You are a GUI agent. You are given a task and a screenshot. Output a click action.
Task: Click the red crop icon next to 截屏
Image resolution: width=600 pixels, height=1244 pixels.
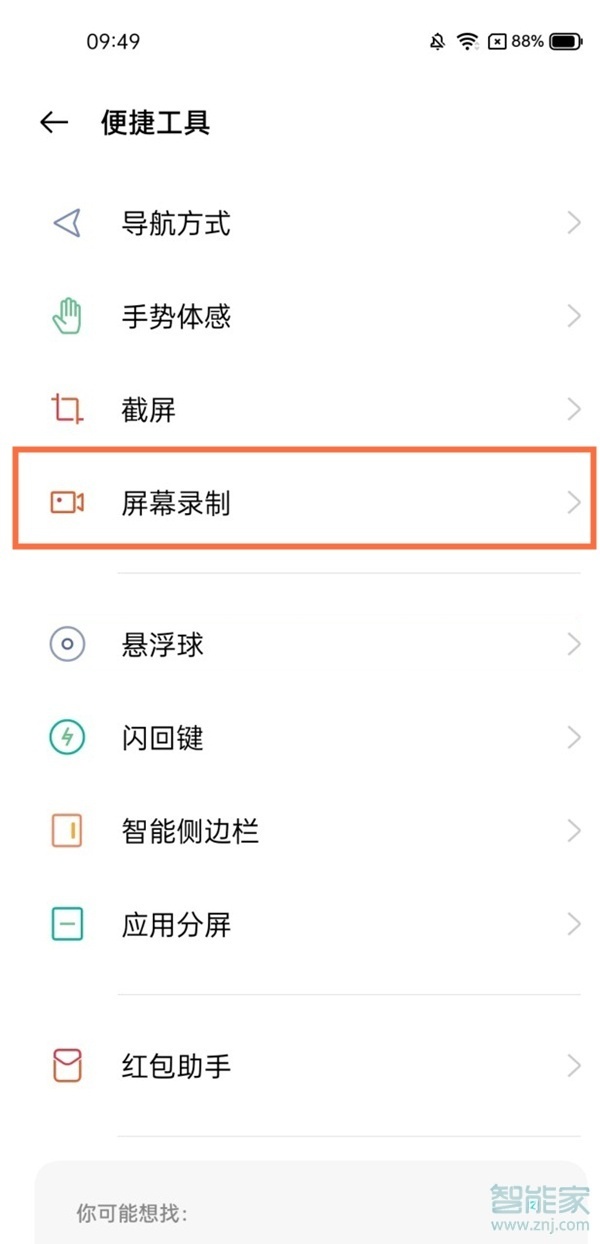pyautogui.click(x=66, y=408)
